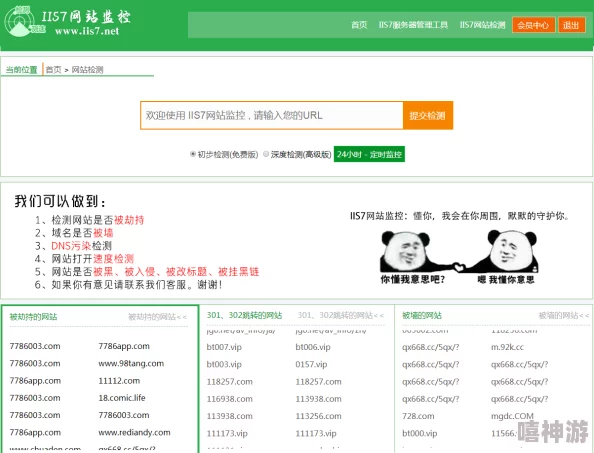This screenshot has width=594, height=453.
Task: Click 被墙的网站<< more link
Action: point(564,315)
